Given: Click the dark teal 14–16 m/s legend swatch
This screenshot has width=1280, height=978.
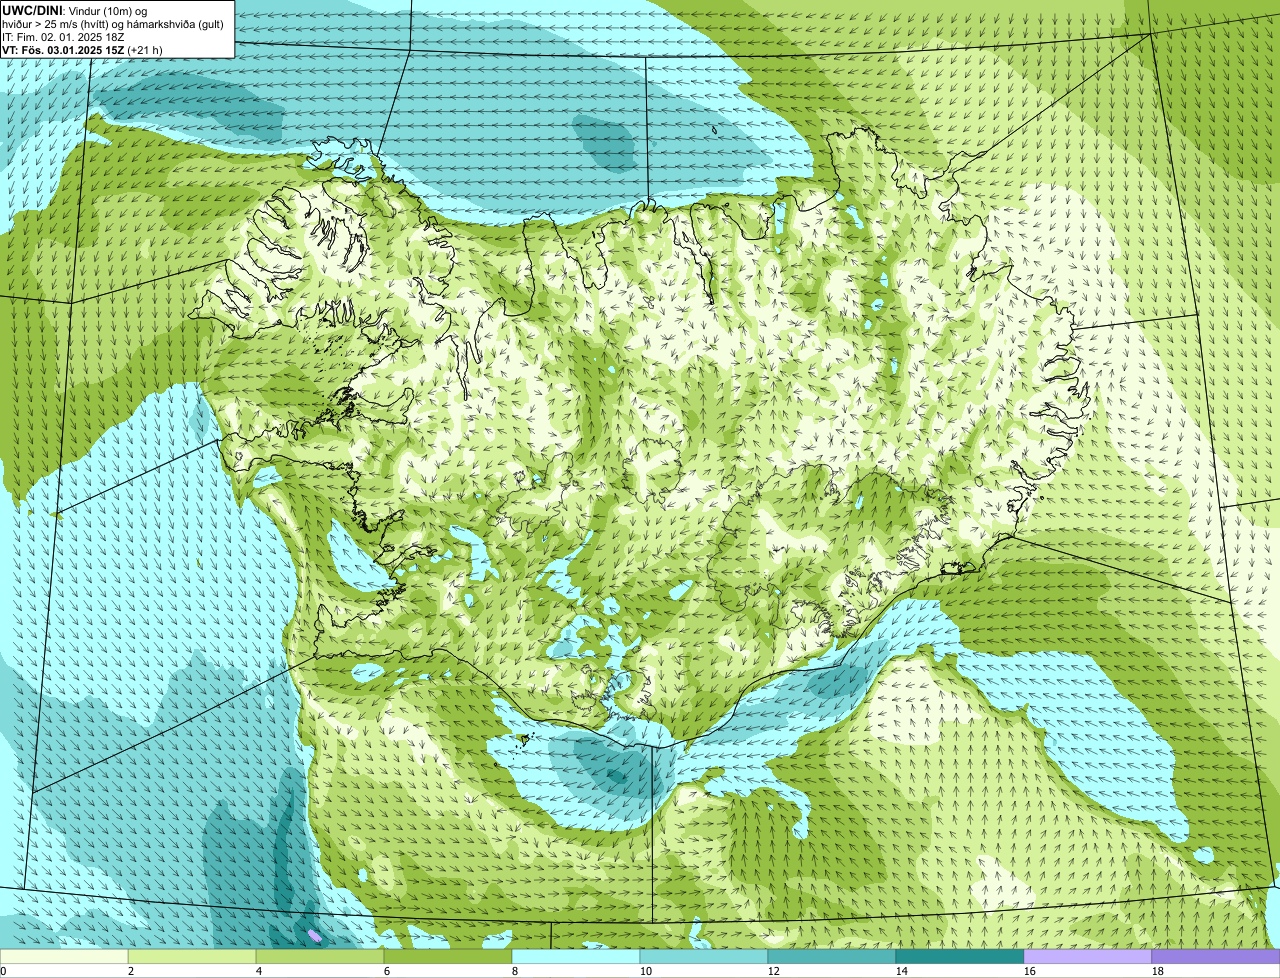Looking at the screenshot, I should [960, 957].
